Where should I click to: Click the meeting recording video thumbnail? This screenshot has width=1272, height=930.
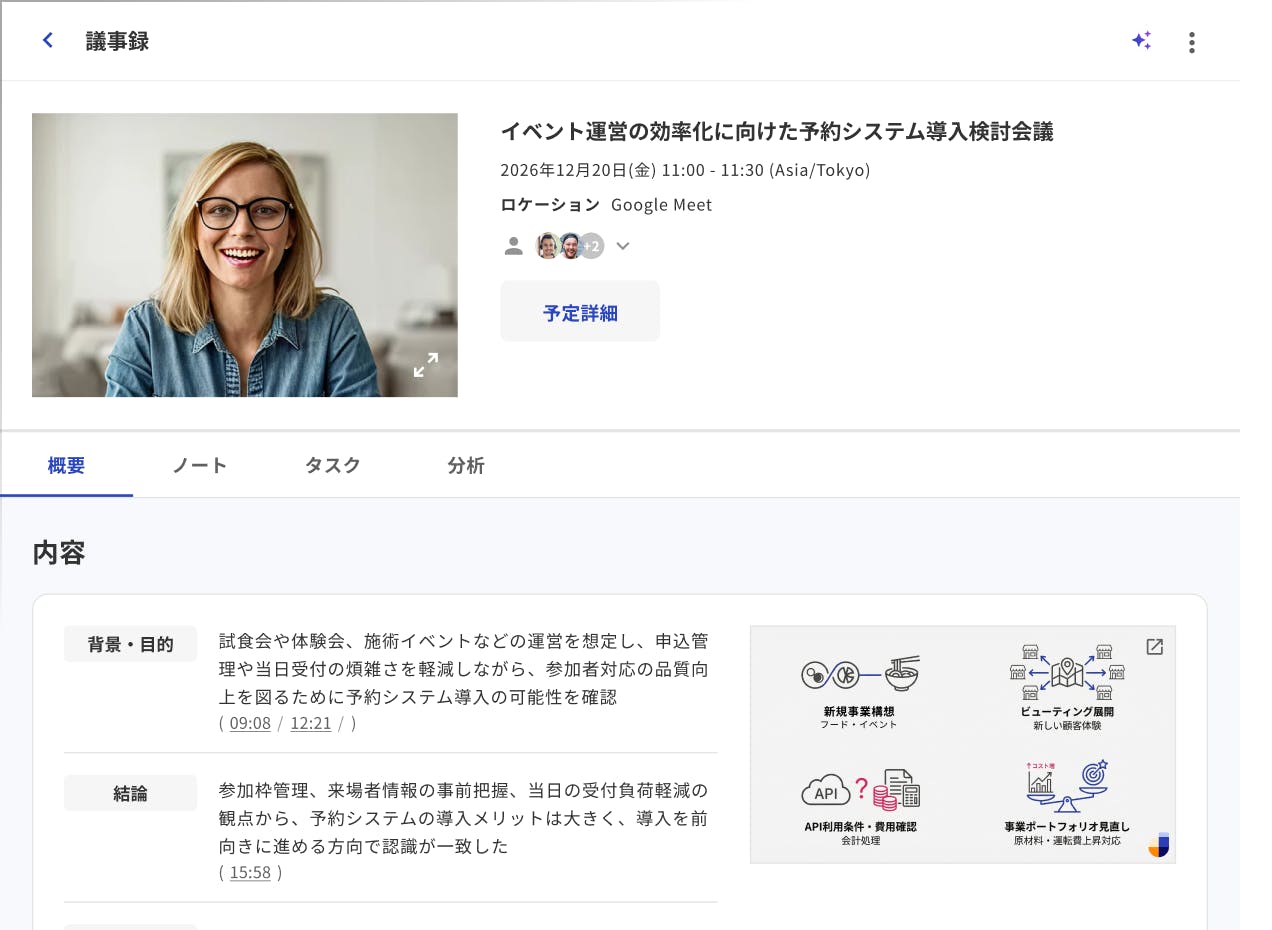pos(244,255)
